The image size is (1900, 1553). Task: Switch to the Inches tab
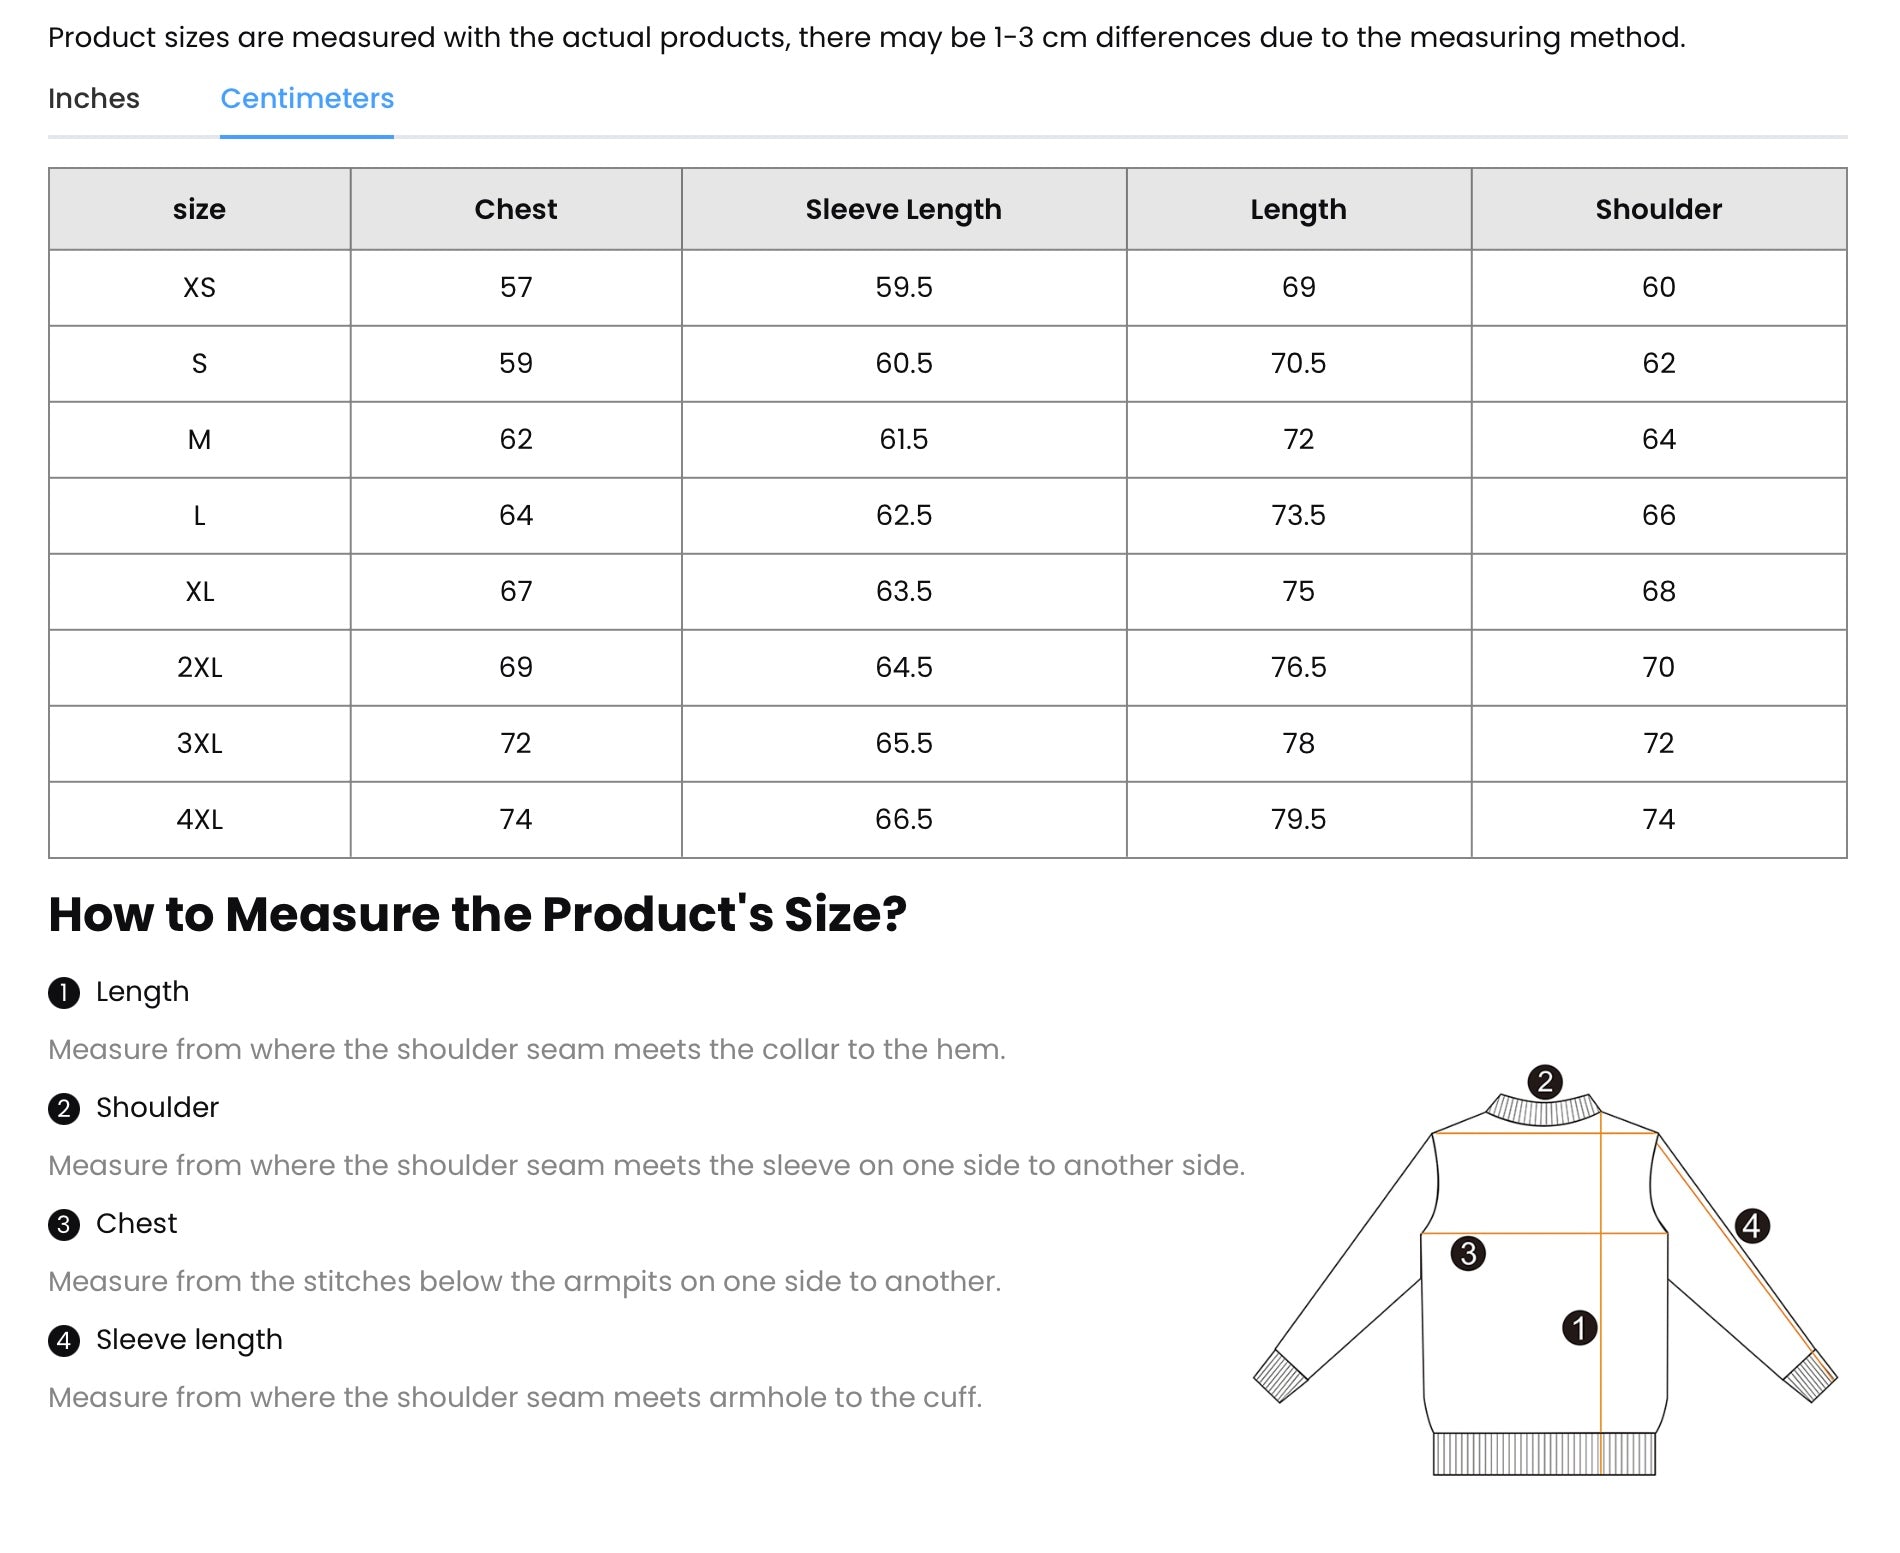[94, 98]
